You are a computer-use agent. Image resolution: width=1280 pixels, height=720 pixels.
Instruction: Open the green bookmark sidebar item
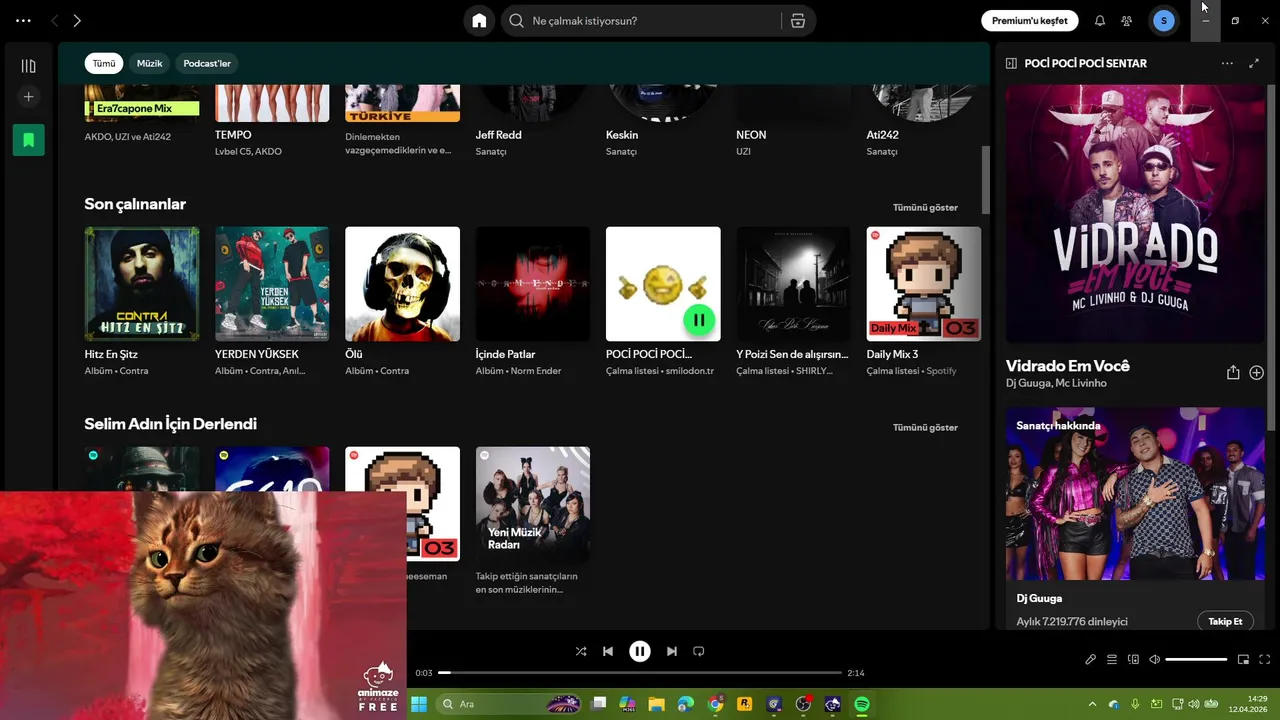tap(29, 140)
